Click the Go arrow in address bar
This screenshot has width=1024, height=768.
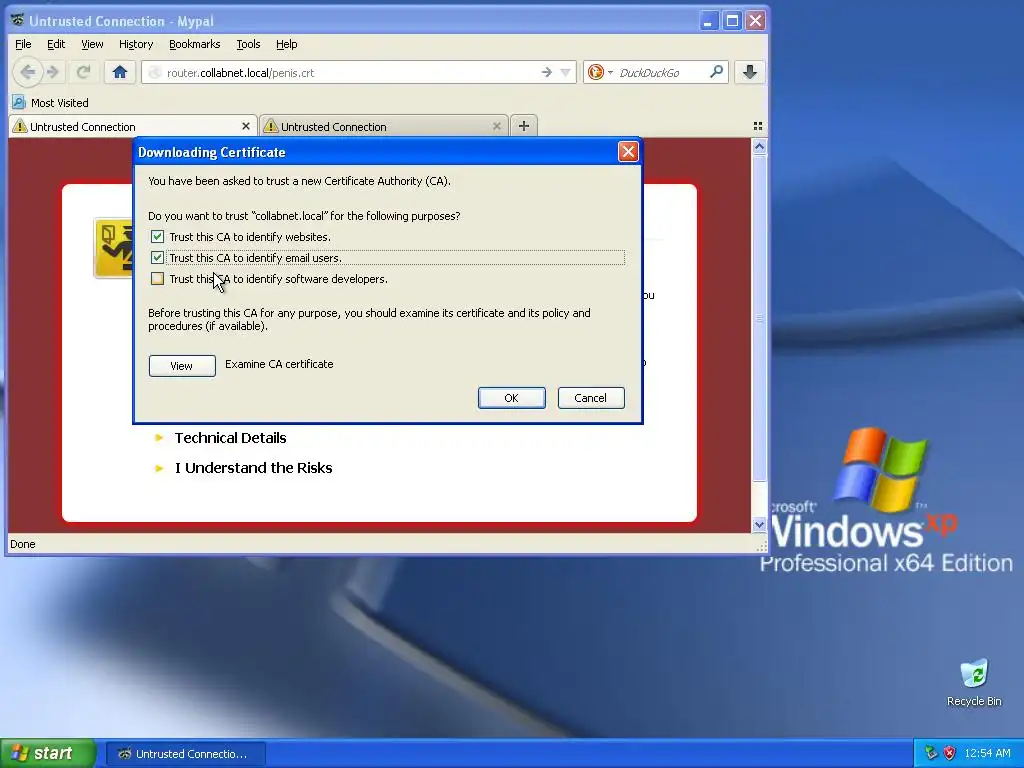click(547, 72)
